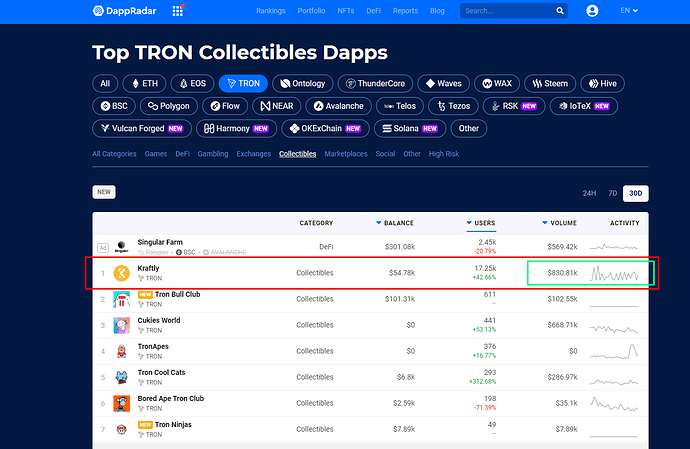View the TronApes activity sparkline
The width and height of the screenshot is (690, 449).
coord(614,351)
